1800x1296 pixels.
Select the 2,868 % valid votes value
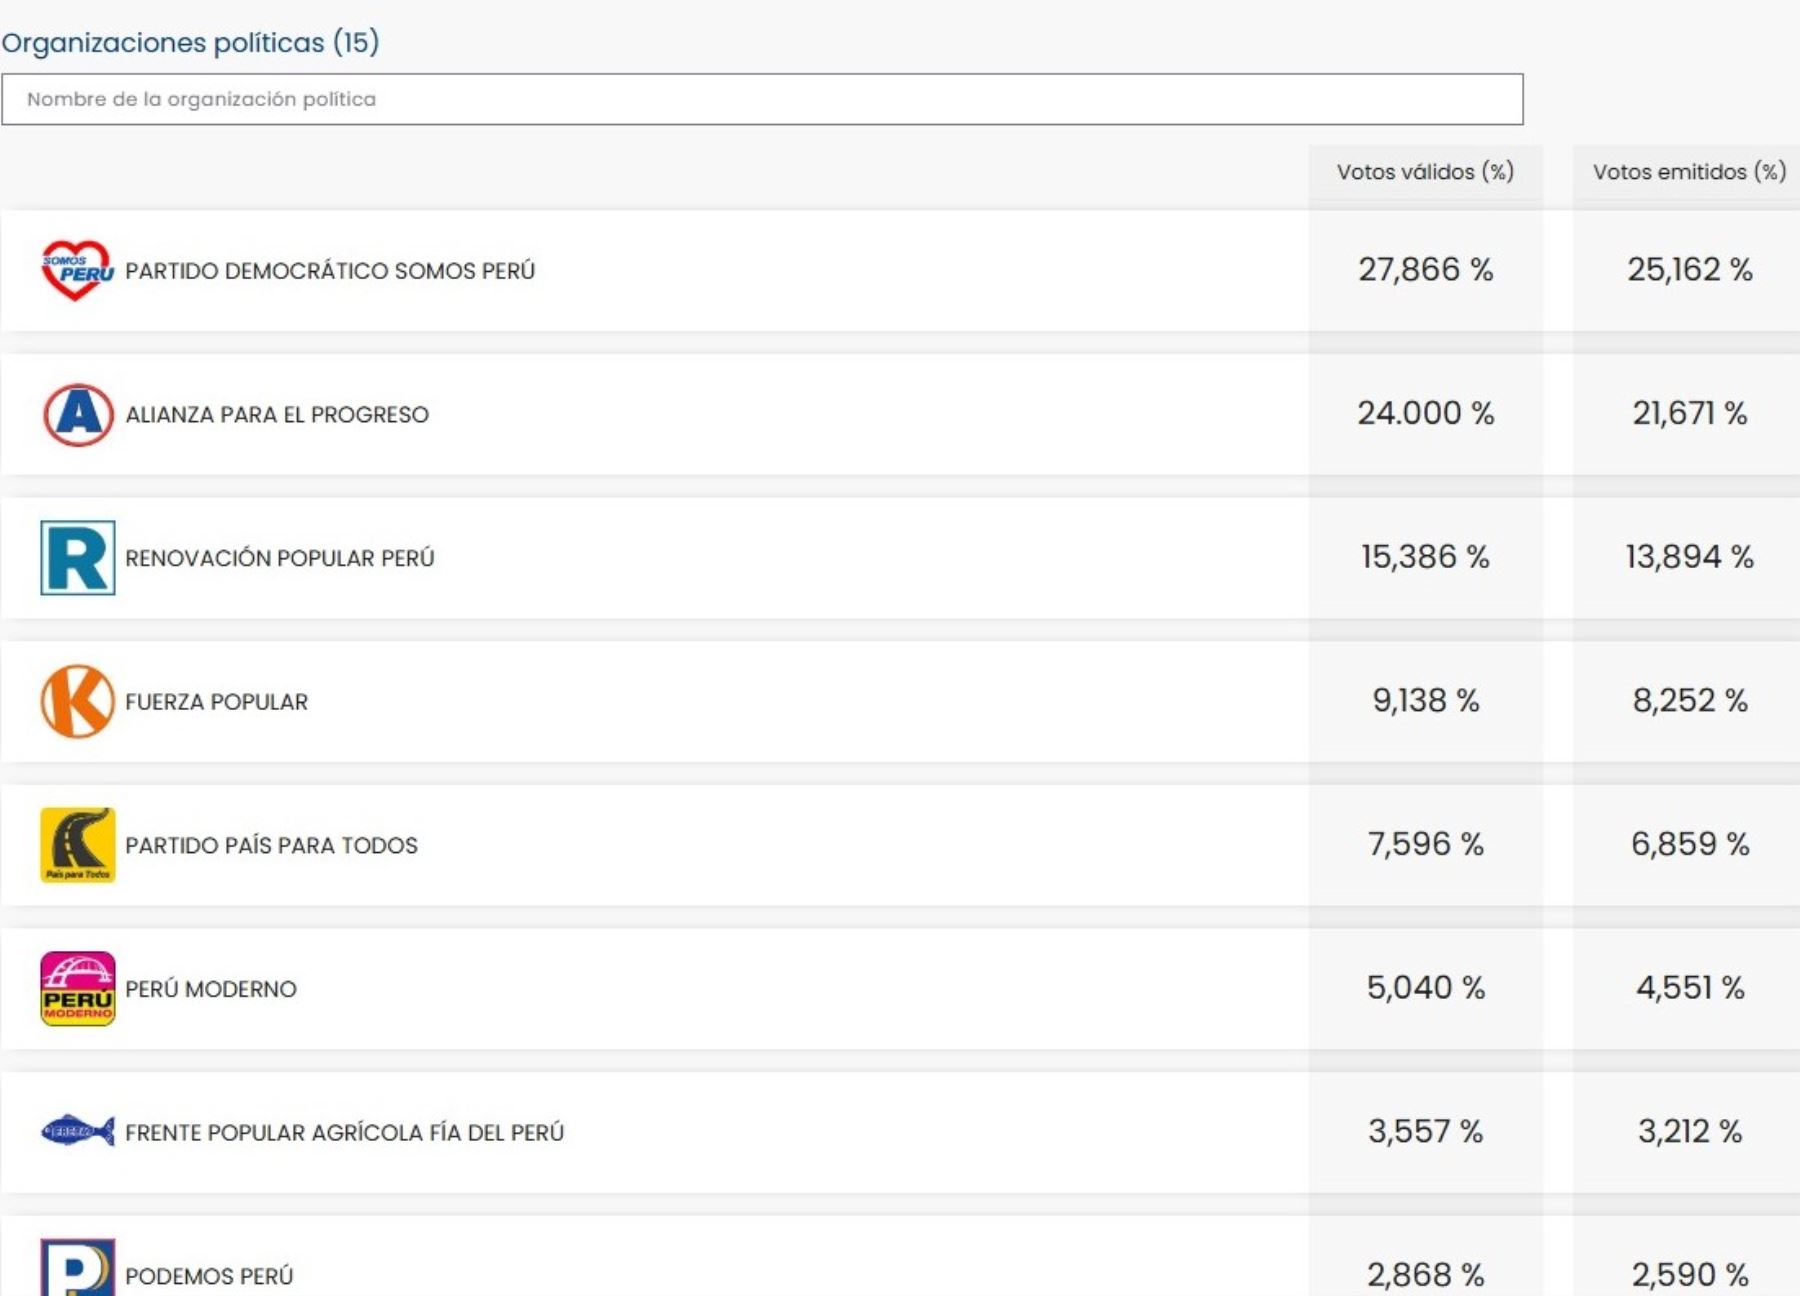[1425, 1275]
